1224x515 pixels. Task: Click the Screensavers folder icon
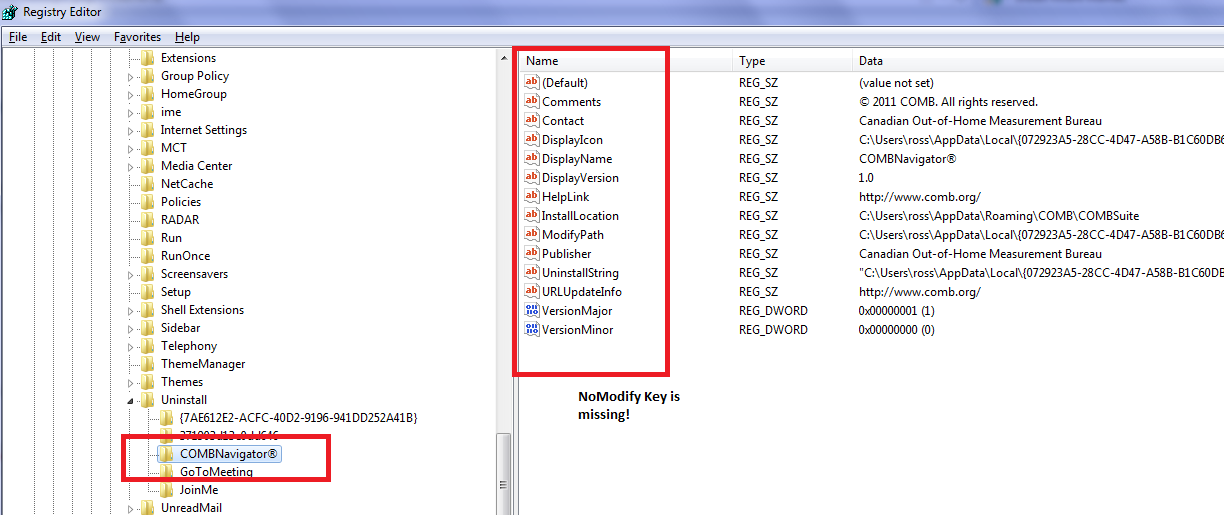coord(148,274)
